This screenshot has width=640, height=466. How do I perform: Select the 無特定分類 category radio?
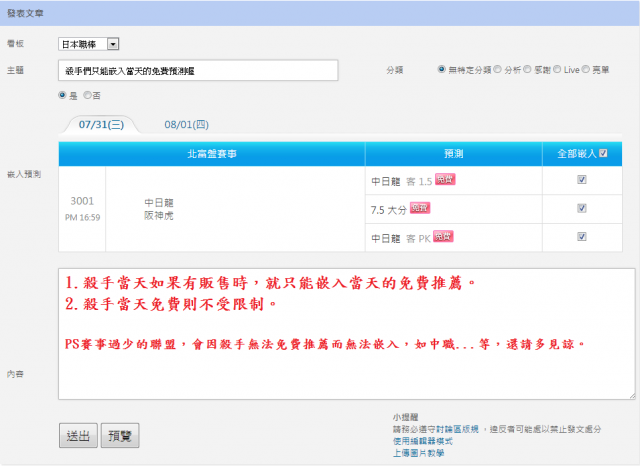442,70
